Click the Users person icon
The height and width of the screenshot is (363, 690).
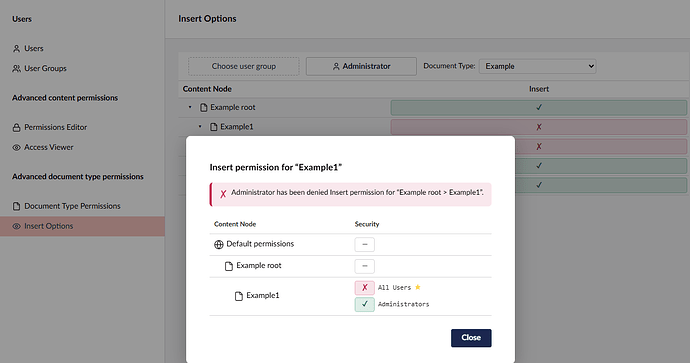(16, 49)
